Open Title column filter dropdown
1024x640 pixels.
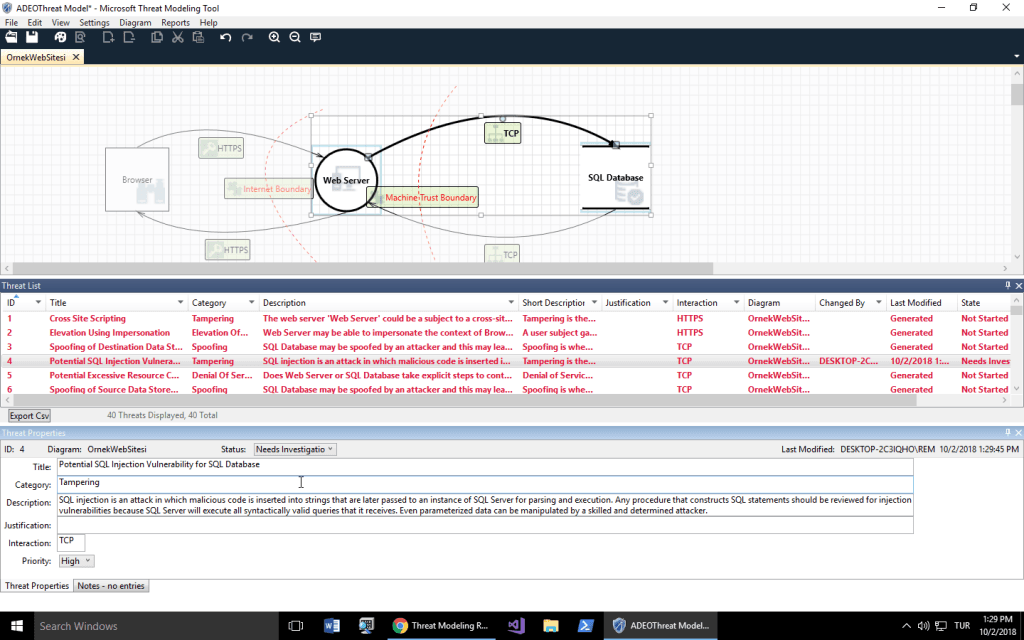click(x=180, y=302)
